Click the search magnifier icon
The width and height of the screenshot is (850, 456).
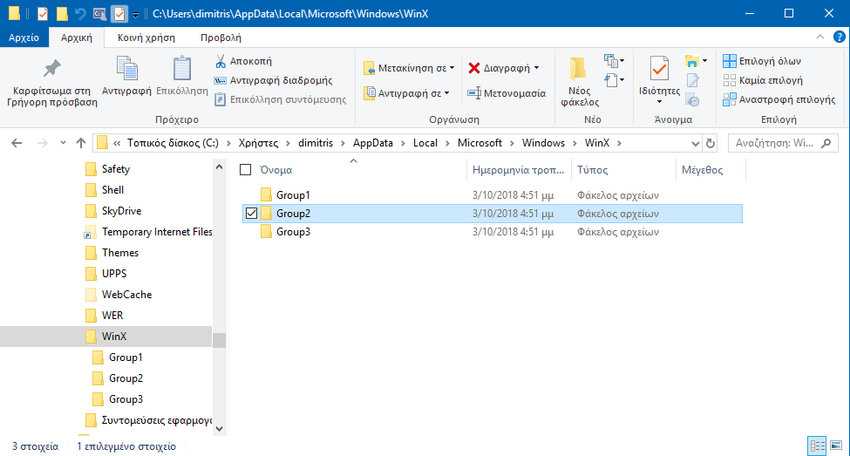826,143
